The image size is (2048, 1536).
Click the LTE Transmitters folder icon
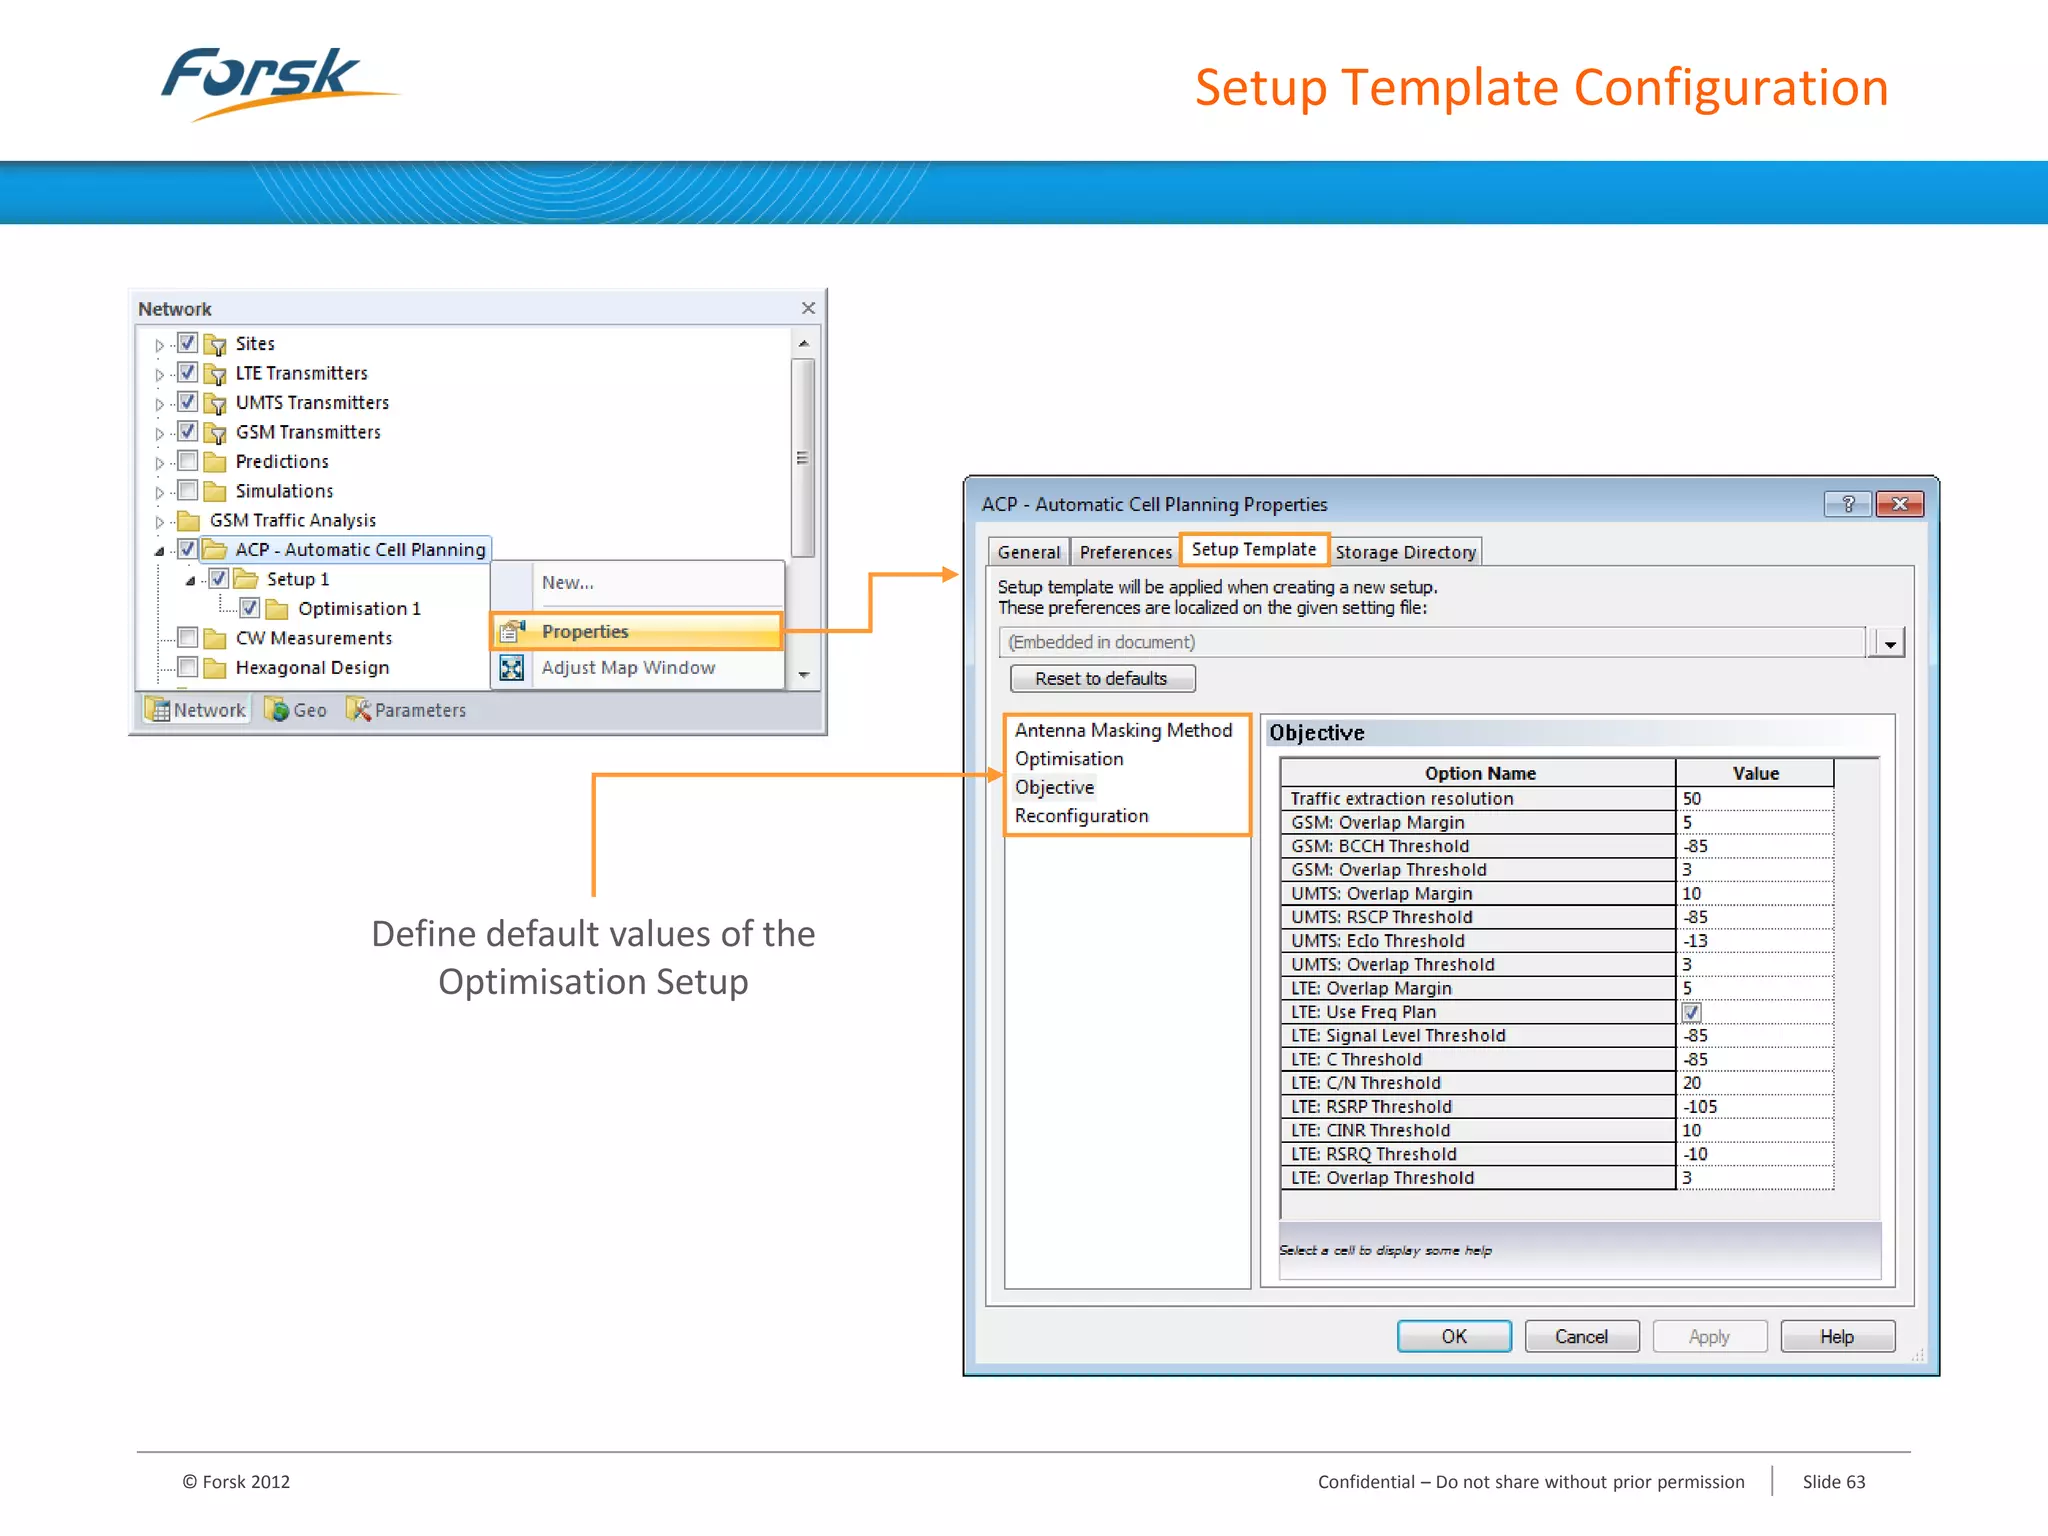point(215,374)
